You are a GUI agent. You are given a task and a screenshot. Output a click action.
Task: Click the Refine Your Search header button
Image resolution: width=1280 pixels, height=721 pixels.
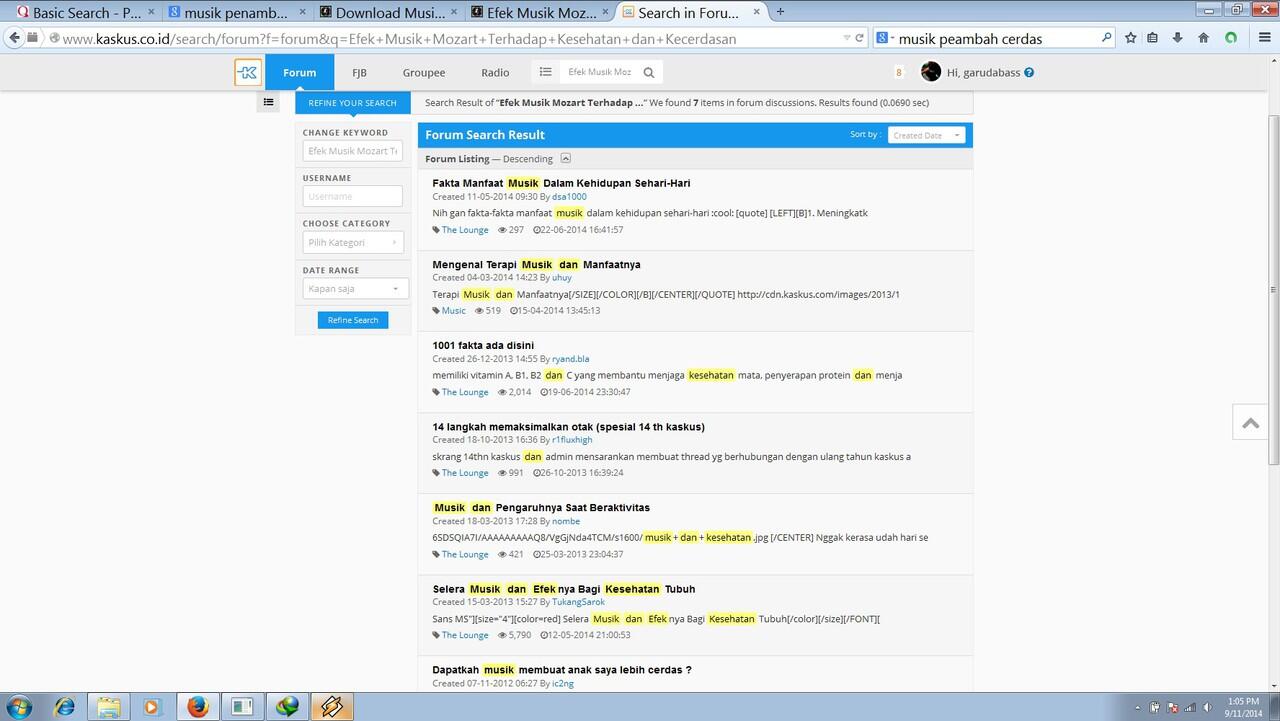click(352, 102)
